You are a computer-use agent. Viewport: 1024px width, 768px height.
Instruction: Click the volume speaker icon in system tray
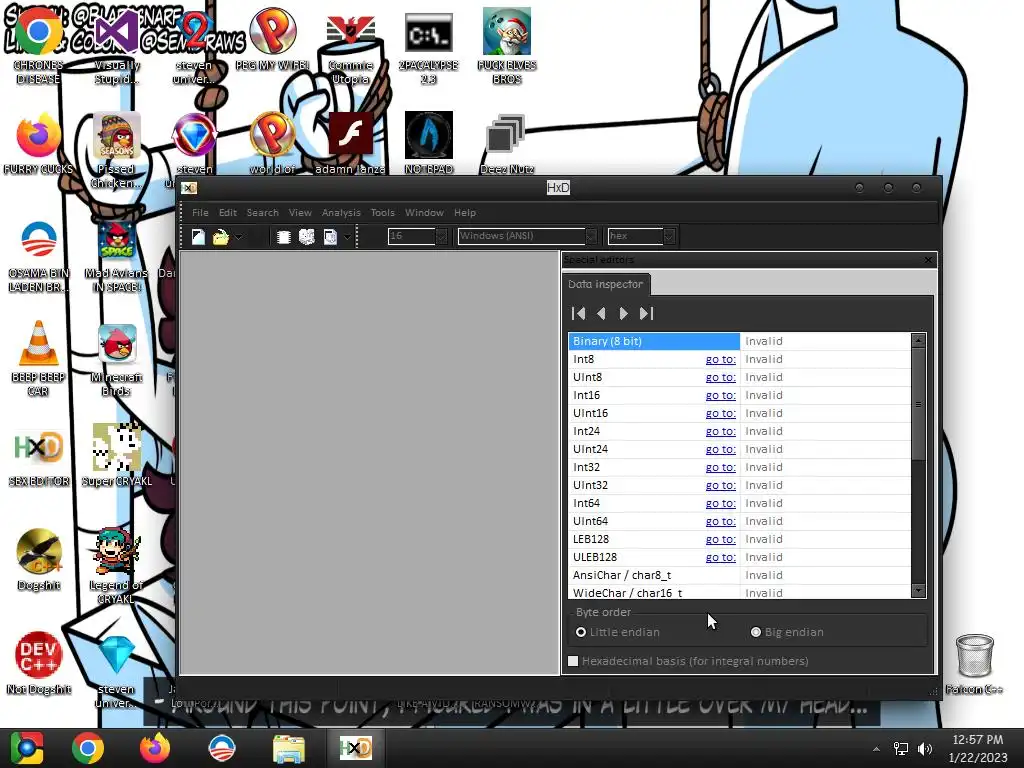[x=925, y=748]
